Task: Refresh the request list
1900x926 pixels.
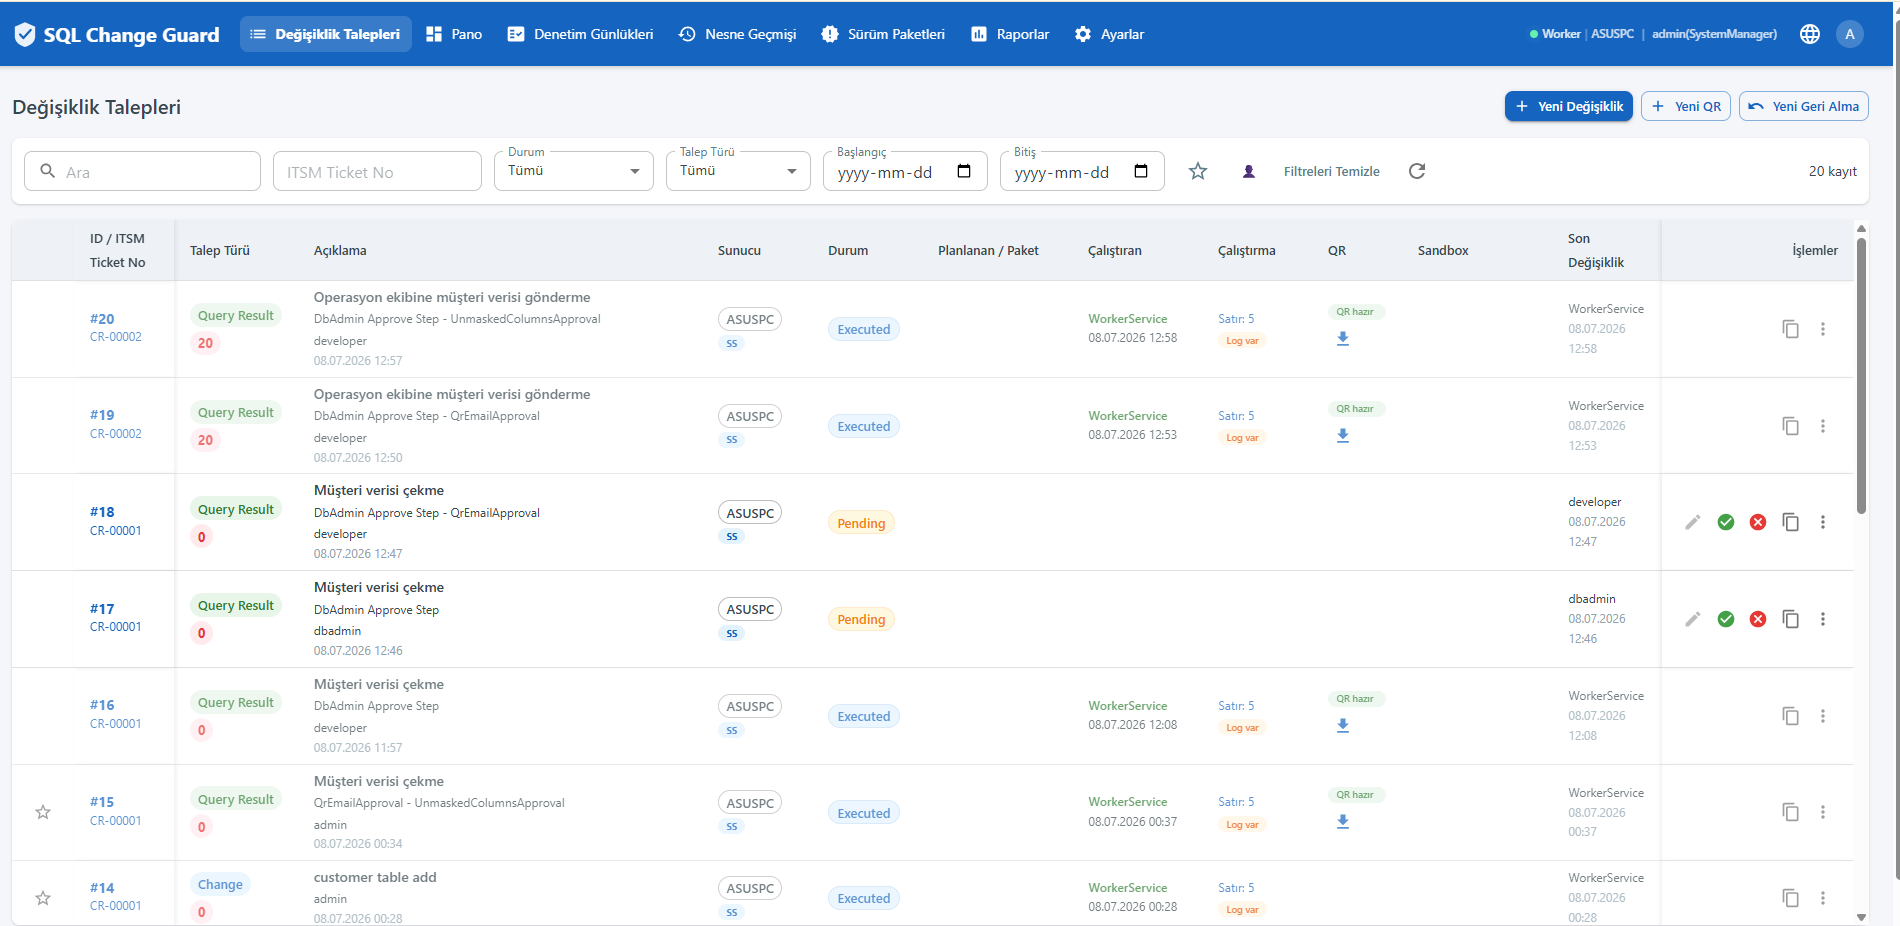Action: 1417,171
